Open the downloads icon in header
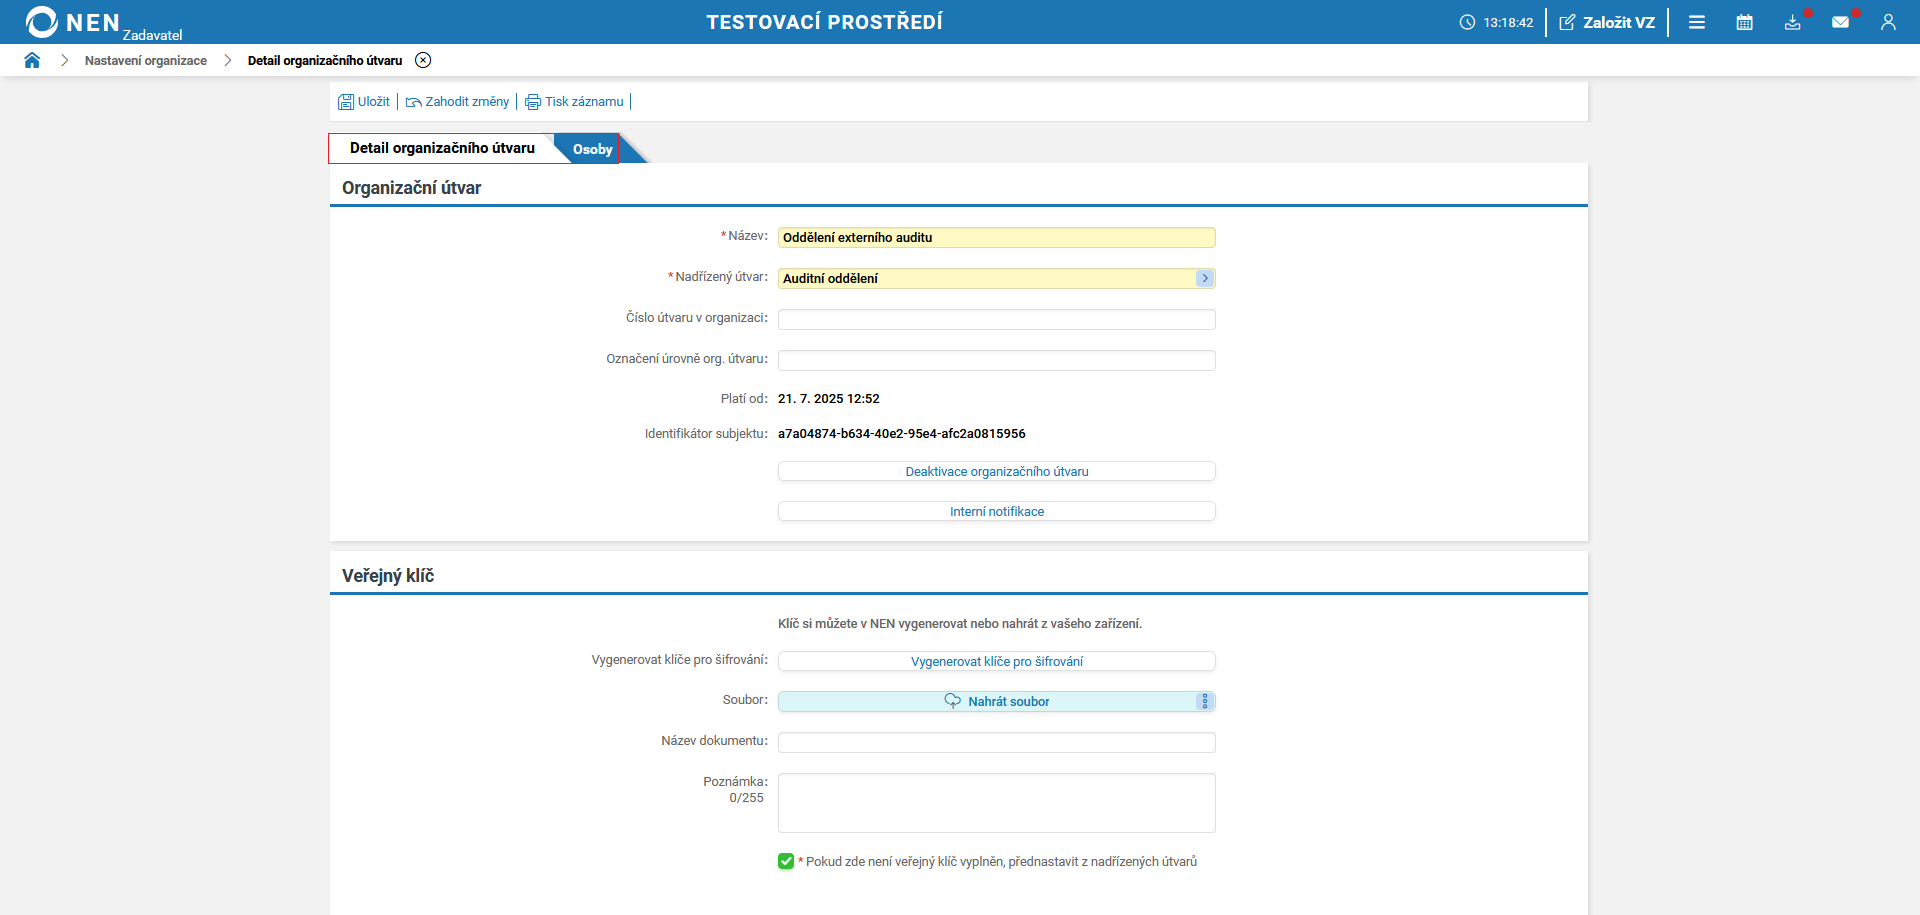1920x915 pixels. click(1793, 22)
